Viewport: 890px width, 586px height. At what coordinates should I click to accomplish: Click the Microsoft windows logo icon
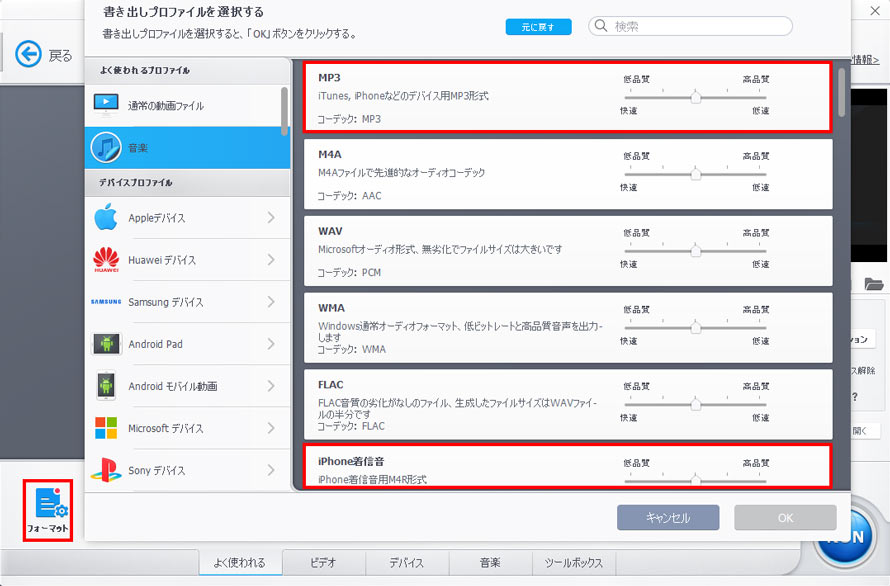pos(106,428)
